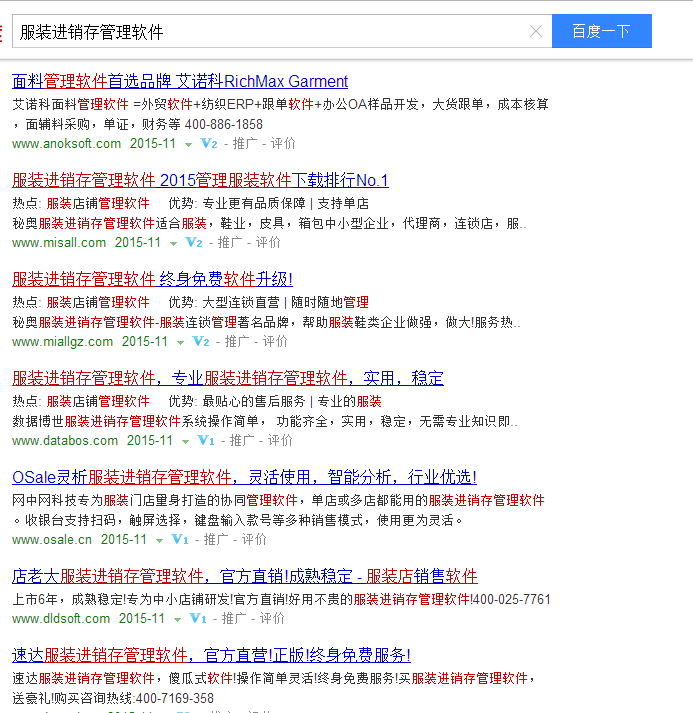
Task: Open the 店老大服装进销存管理软件 result link
Action: tap(245, 576)
